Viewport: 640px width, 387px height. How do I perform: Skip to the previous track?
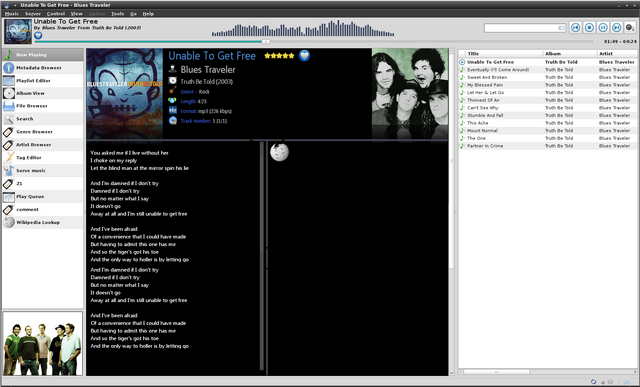(x=576, y=27)
